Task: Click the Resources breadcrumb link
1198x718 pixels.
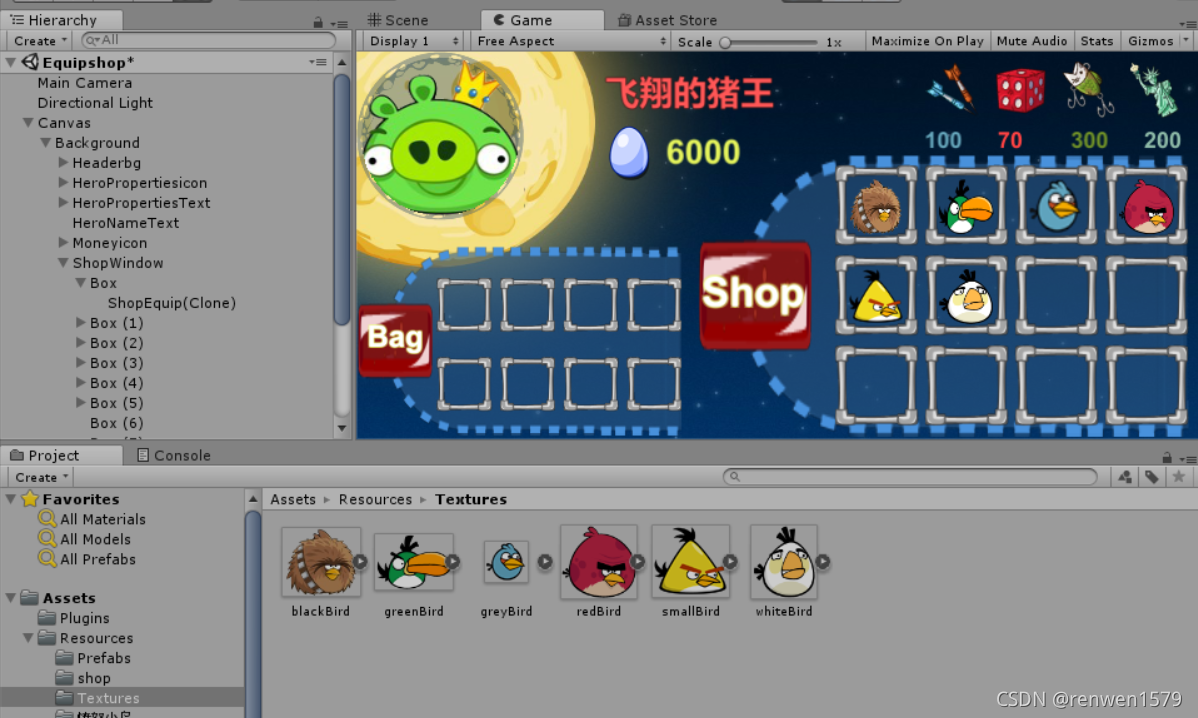Action: point(375,500)
